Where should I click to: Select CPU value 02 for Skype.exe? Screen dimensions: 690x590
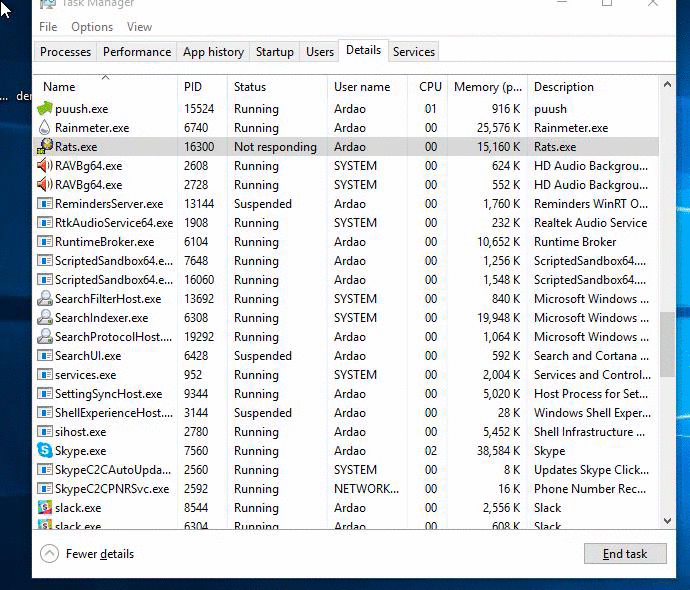point(431,451)
